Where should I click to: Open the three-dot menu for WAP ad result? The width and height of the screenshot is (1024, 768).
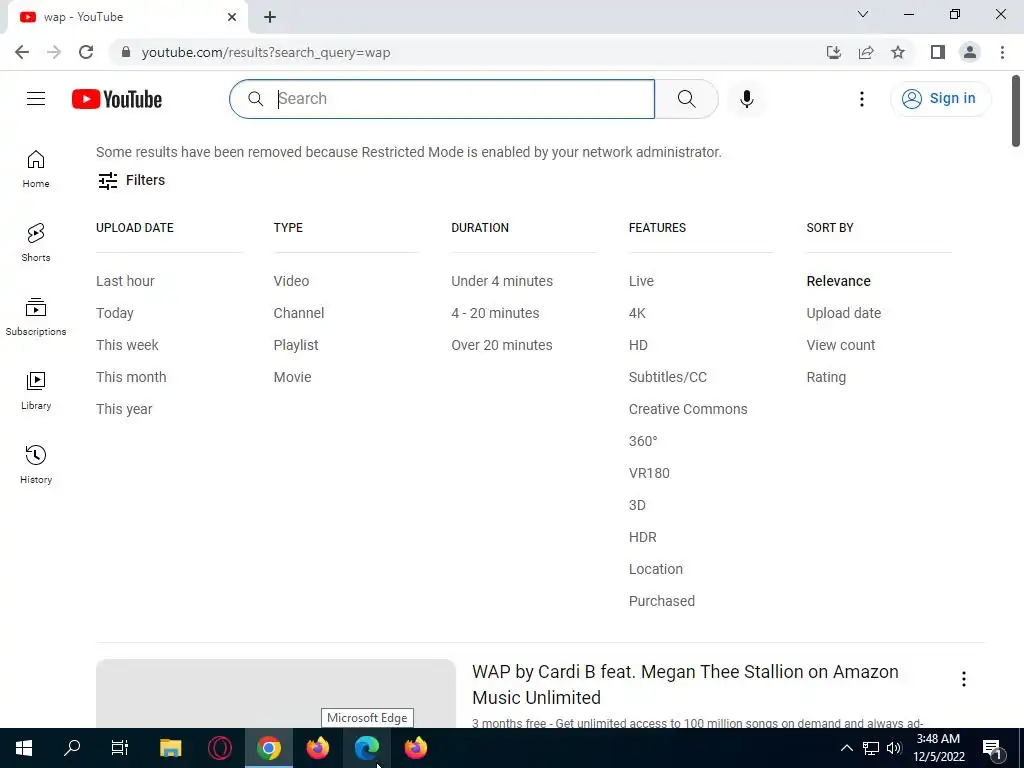[963, 679]
